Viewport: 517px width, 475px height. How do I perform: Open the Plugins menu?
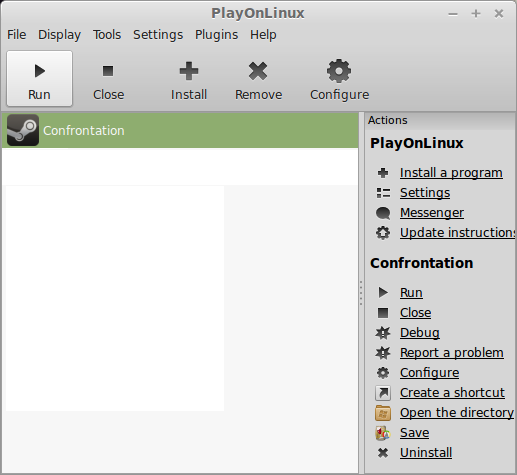click(216, 35)
